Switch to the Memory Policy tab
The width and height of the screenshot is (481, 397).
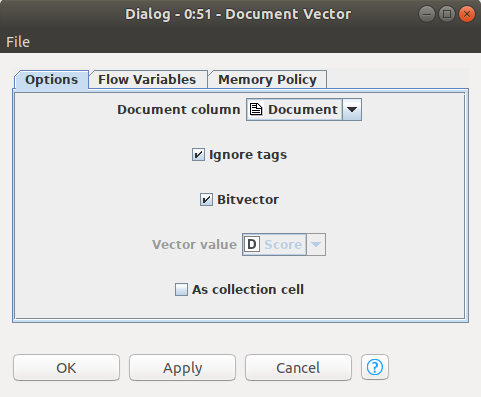267,79
